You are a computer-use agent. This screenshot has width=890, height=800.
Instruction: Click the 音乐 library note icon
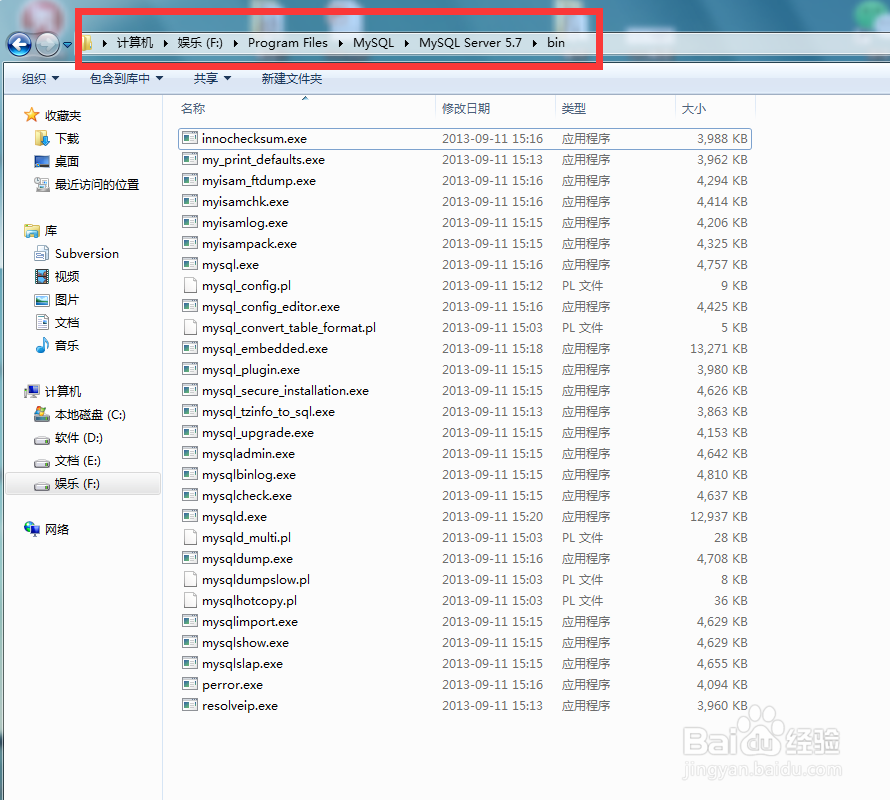point(41,345)
